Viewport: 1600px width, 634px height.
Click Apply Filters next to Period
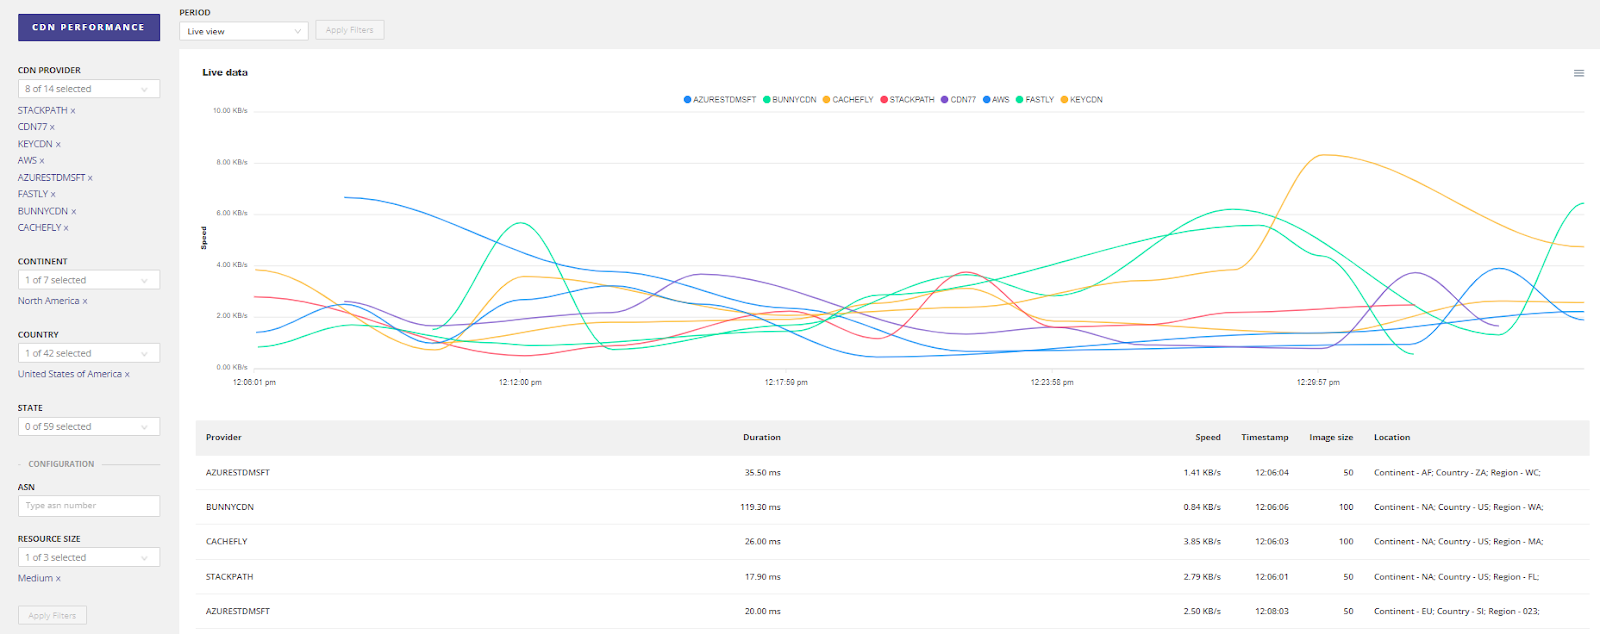[x=350, y=30]
